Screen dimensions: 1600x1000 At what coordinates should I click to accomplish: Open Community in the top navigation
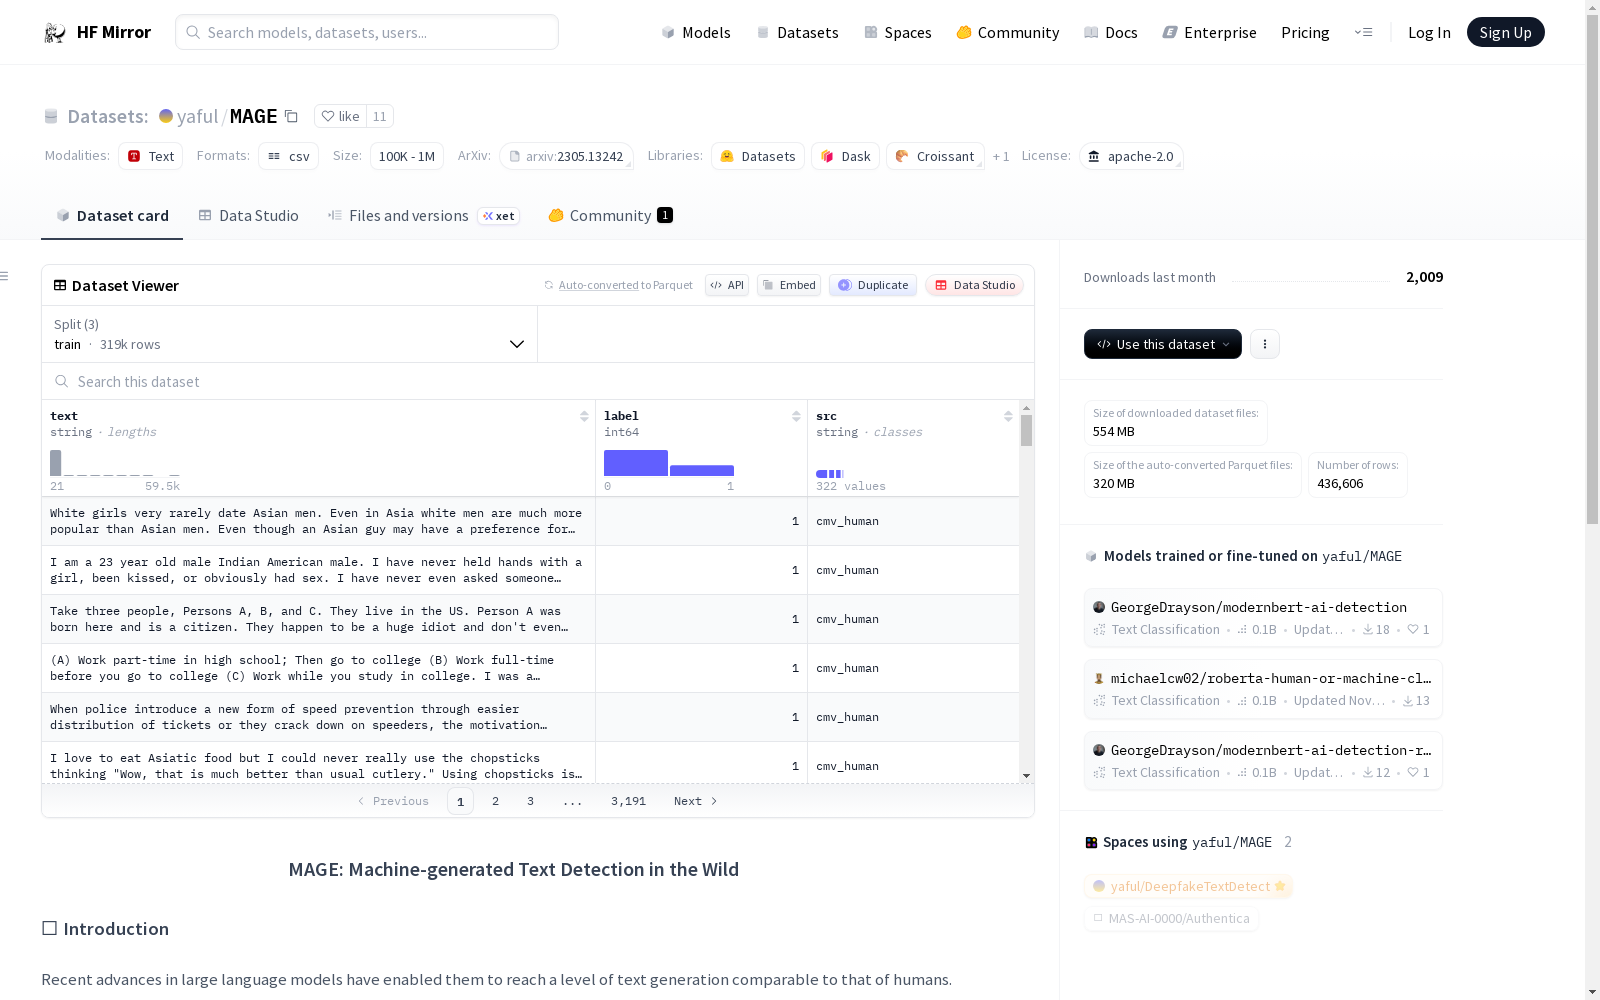pyautogui.click(x=1008, y=33)
